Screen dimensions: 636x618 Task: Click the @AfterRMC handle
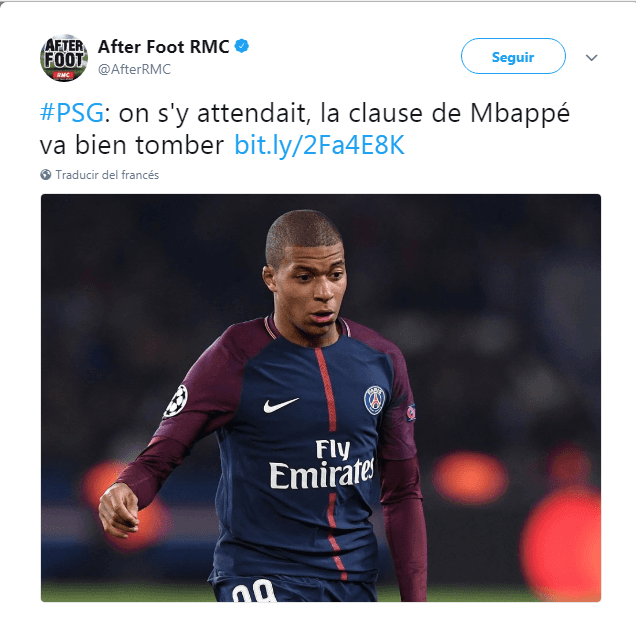[134, 69]
